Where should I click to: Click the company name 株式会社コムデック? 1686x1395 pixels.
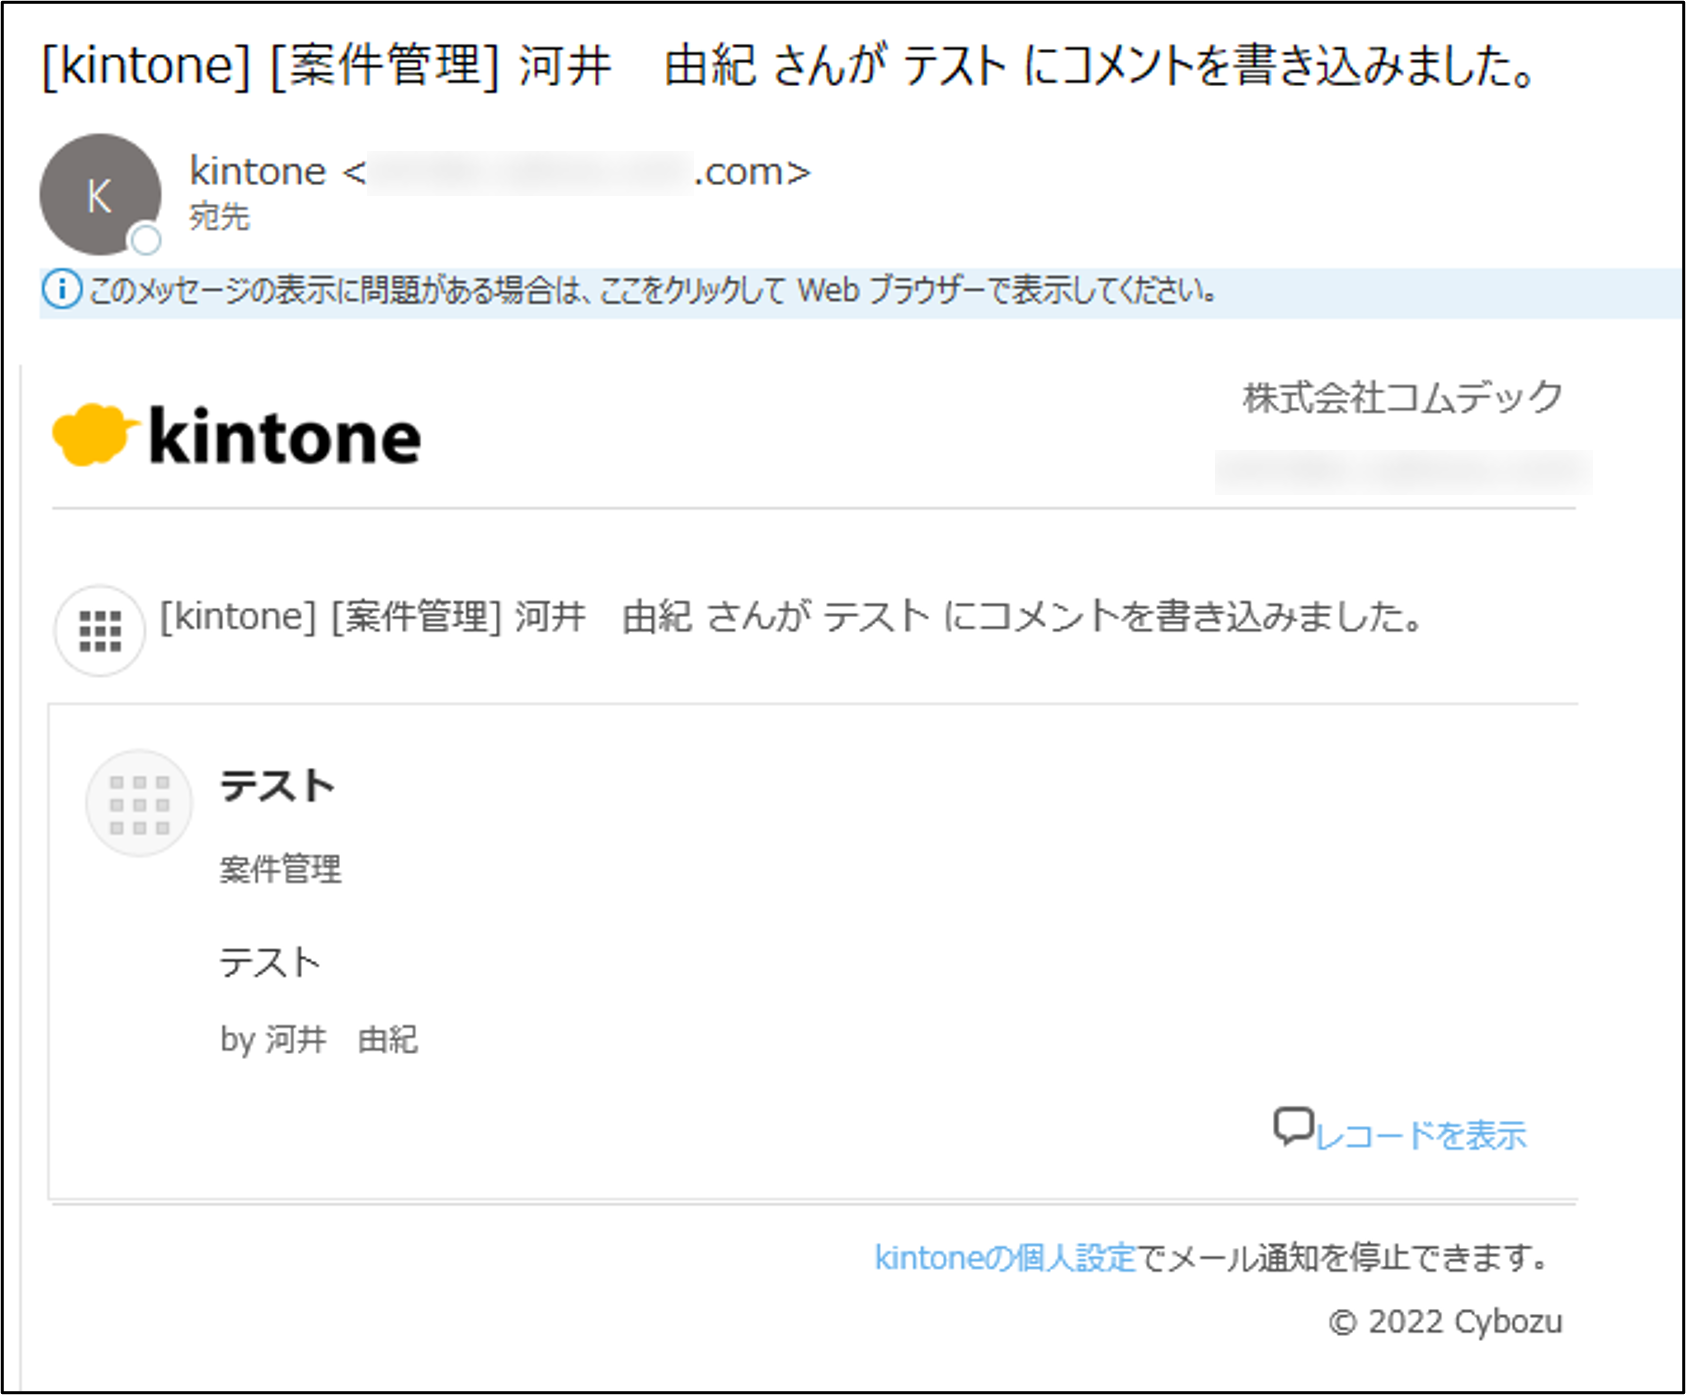click(x=1402, y=397)
